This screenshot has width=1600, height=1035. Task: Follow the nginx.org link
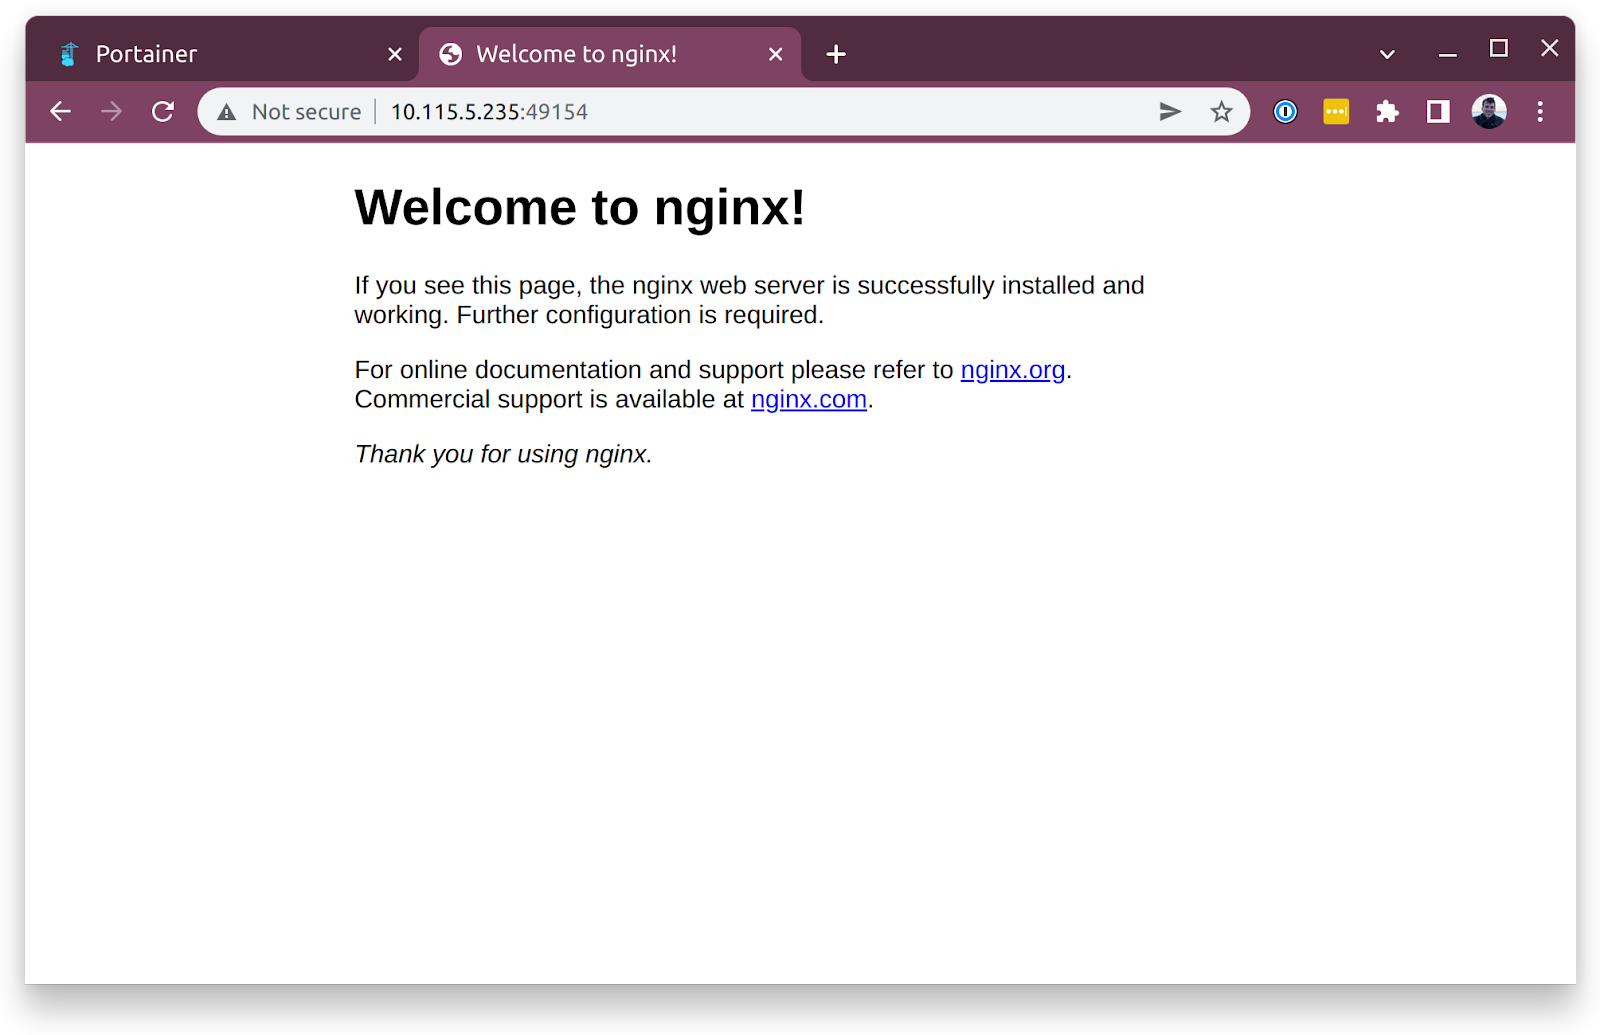(x=1012, y=370)
